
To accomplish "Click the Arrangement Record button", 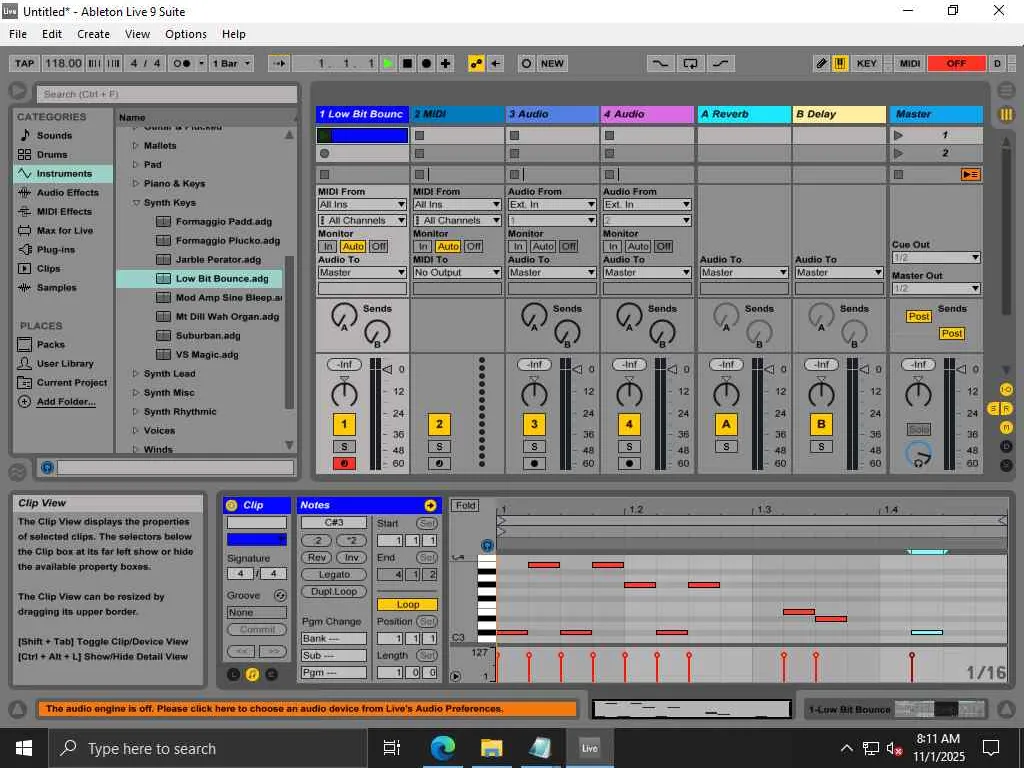I will click(426, 63).
